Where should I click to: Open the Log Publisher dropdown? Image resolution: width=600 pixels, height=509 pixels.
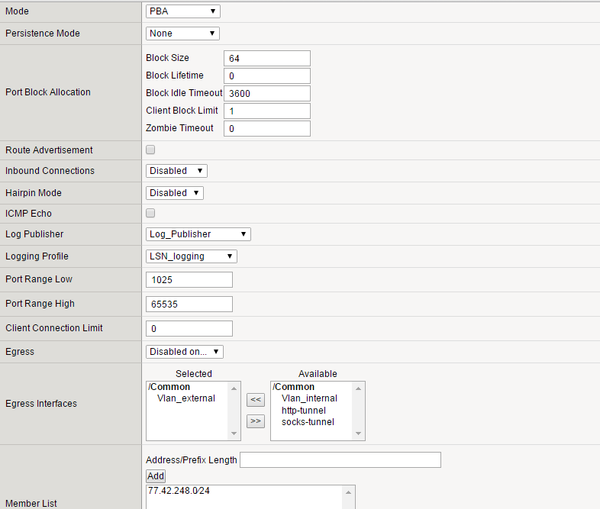tap(198, 234)
